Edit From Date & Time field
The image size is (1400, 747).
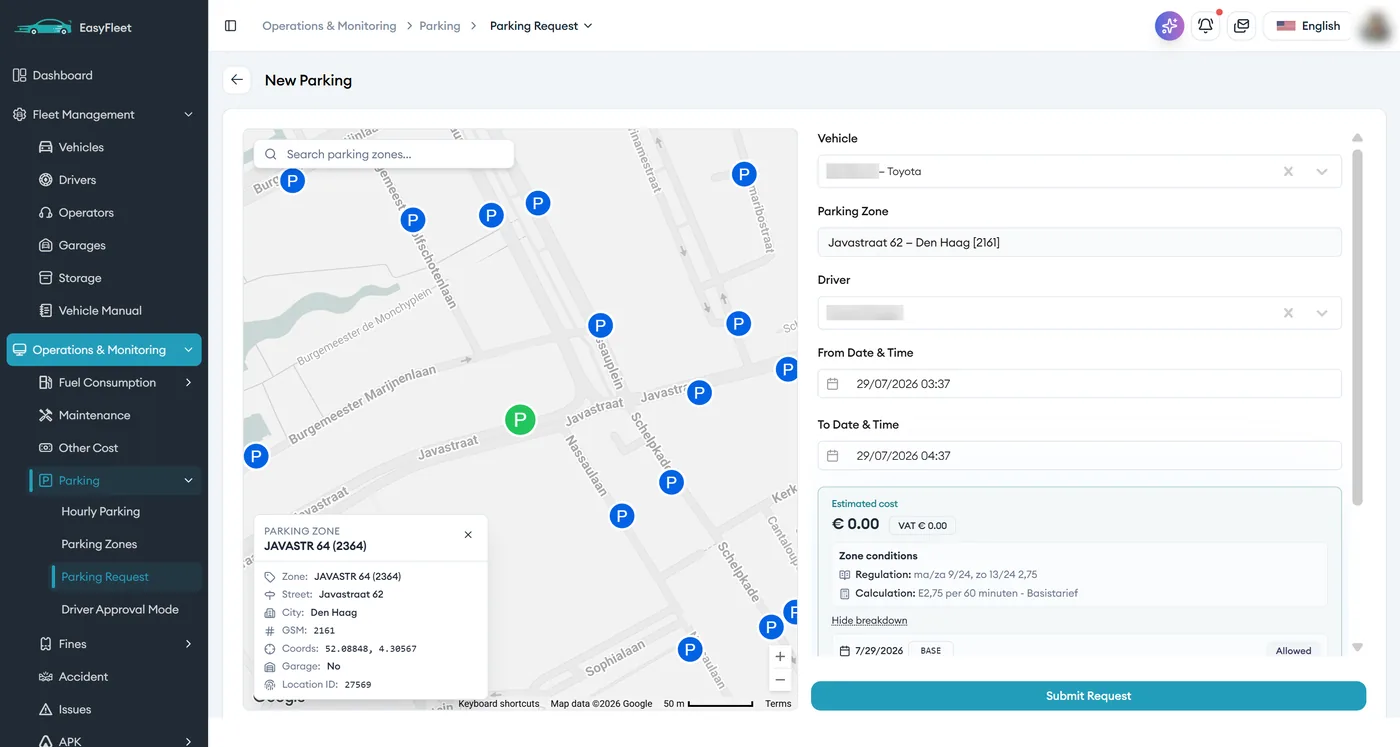pyautogui.click(x=1079, y=384)
